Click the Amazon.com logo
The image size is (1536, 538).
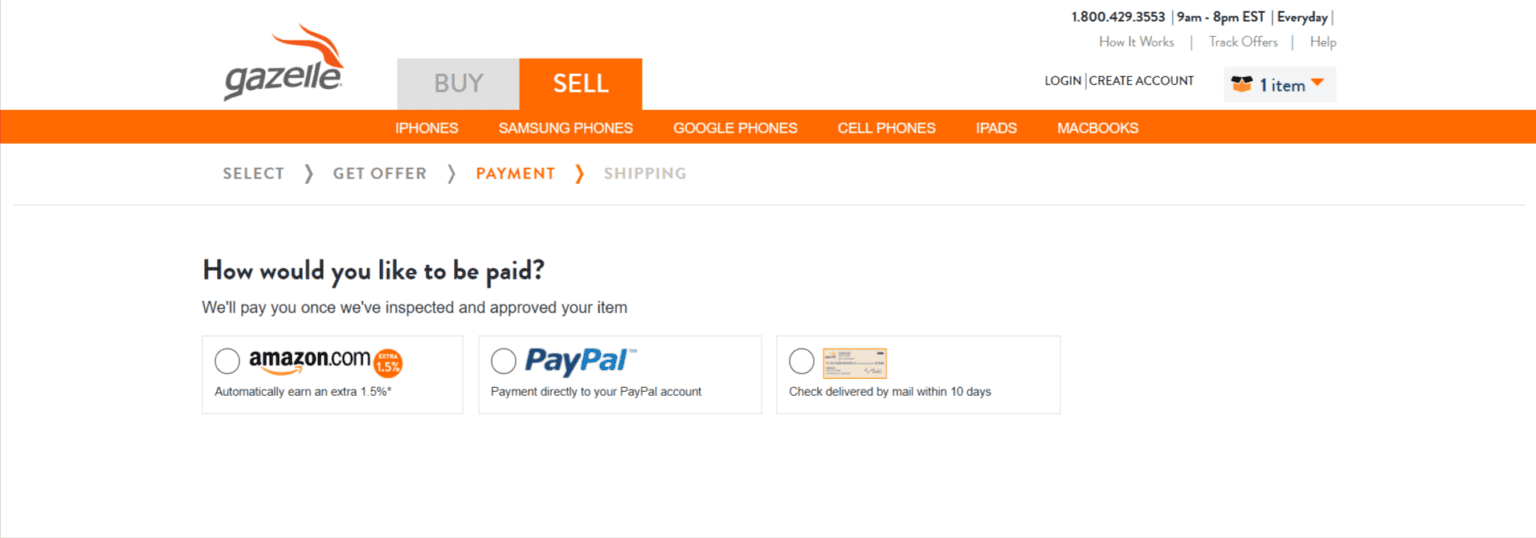(x=309, y=361)
